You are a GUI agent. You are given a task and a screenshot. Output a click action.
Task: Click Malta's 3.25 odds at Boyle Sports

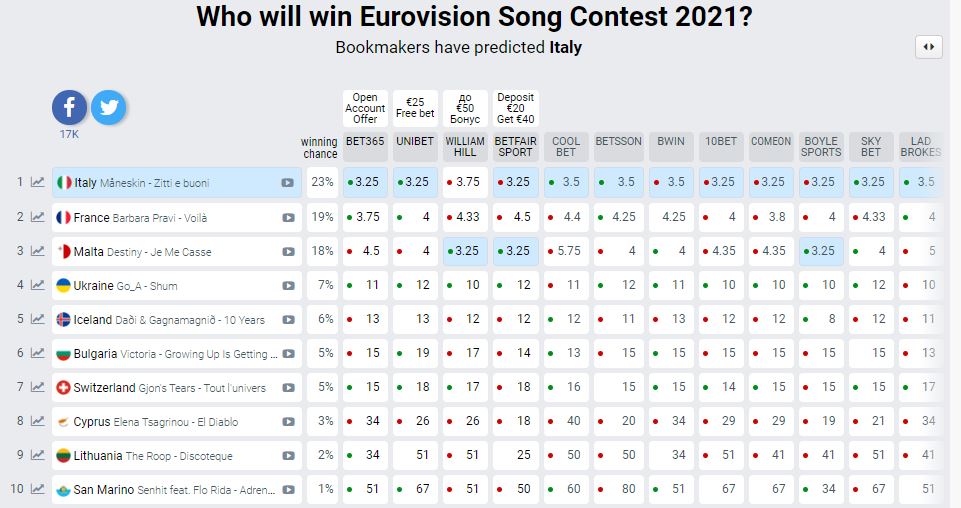[x=821, y=251]
